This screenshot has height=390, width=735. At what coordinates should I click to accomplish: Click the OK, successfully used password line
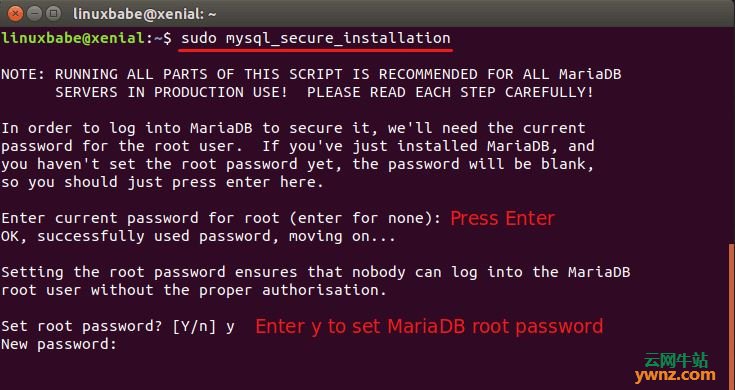click(x=198, y=236)
